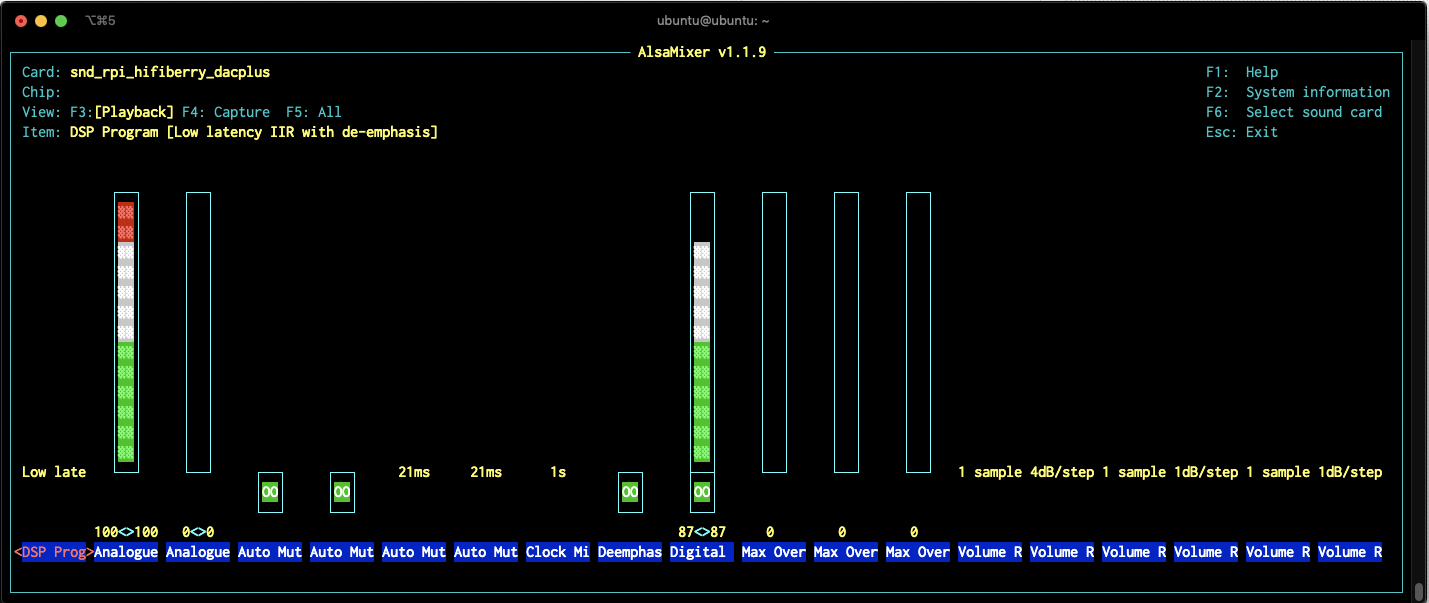Toggle the leftmost Auto Mute OO box
Viewport: 1429px width, 603px height.
(270, 492)
